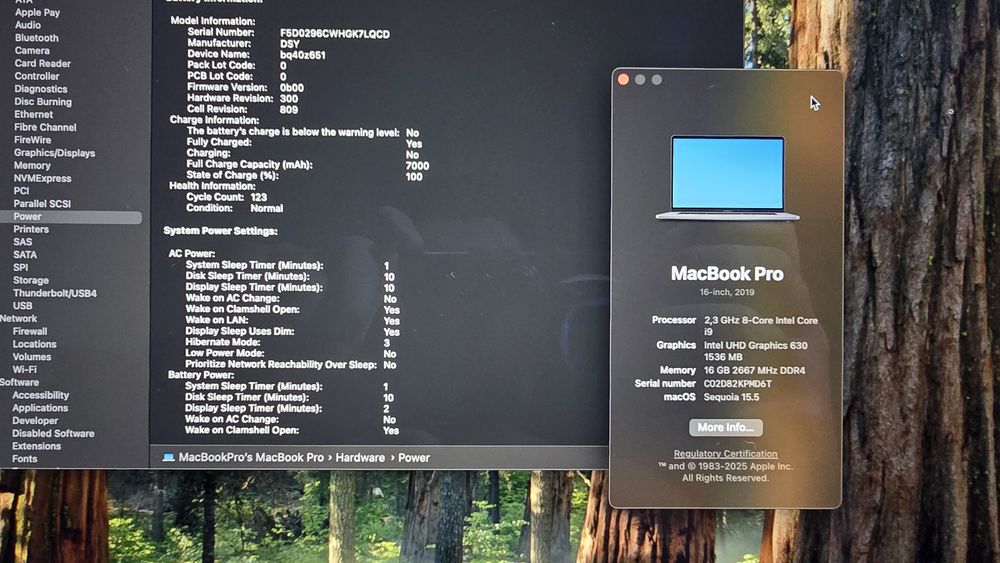This screenshot has width=1000, height=563.
Task: Select Locations under Network
Action: click(x=34, y=344)
